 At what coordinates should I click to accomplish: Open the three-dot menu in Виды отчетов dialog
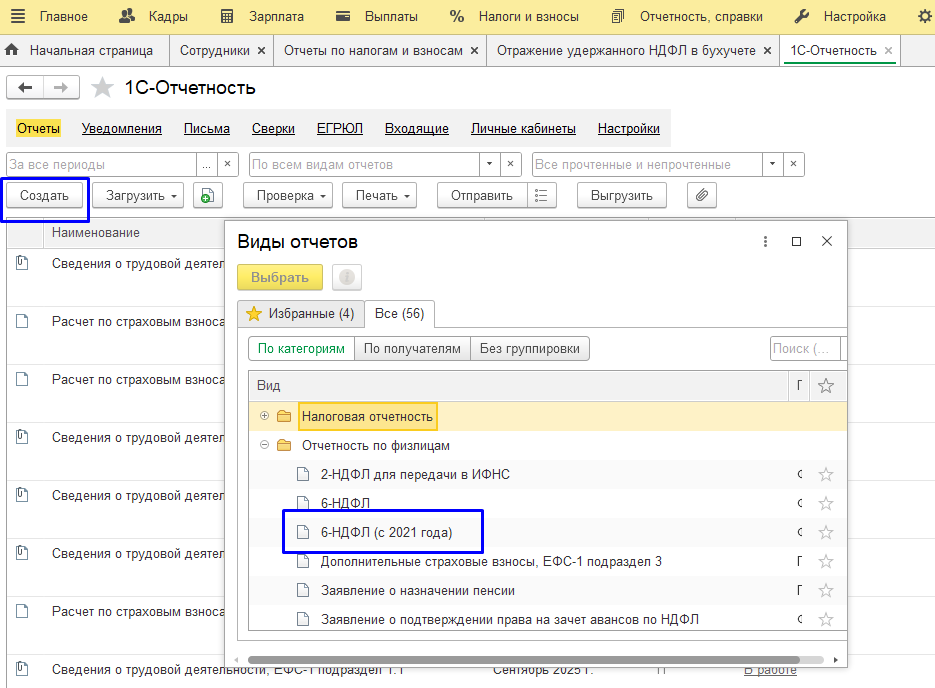[765, 242]
